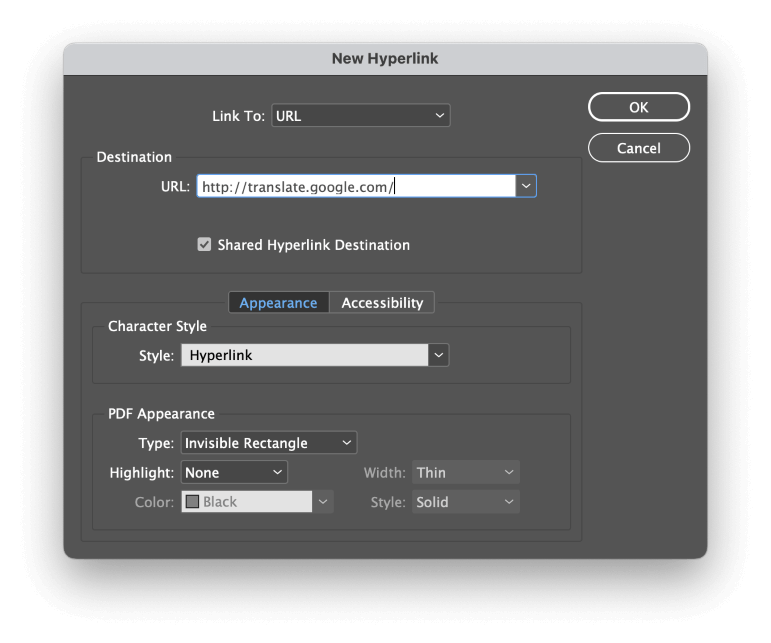This screenshot has width=771, height=643.
Task: Click the New Hyperlink title bar
Action: coord(385,58)
